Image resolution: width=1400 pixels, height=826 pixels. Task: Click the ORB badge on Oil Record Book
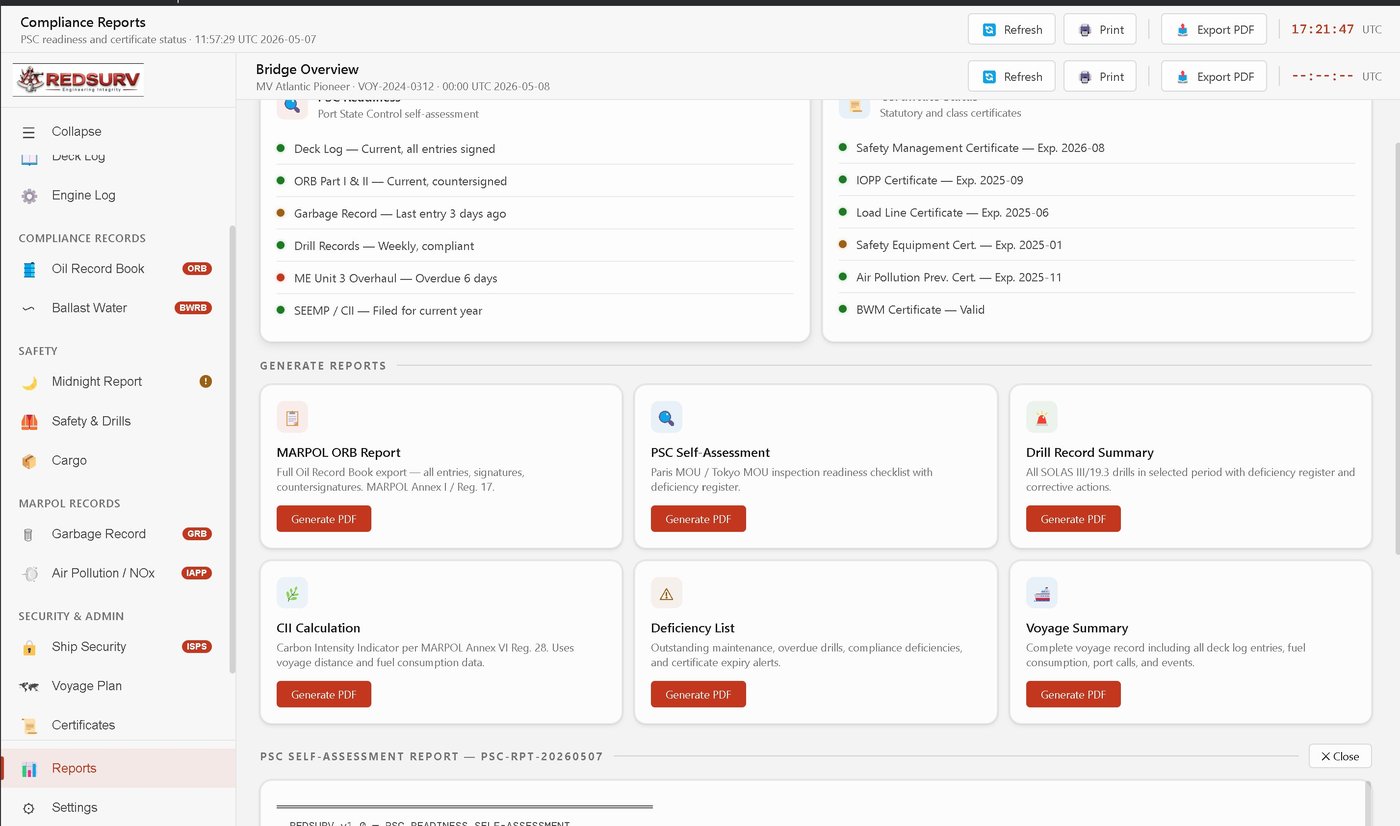pyautogui.click(x=197, y=268)
